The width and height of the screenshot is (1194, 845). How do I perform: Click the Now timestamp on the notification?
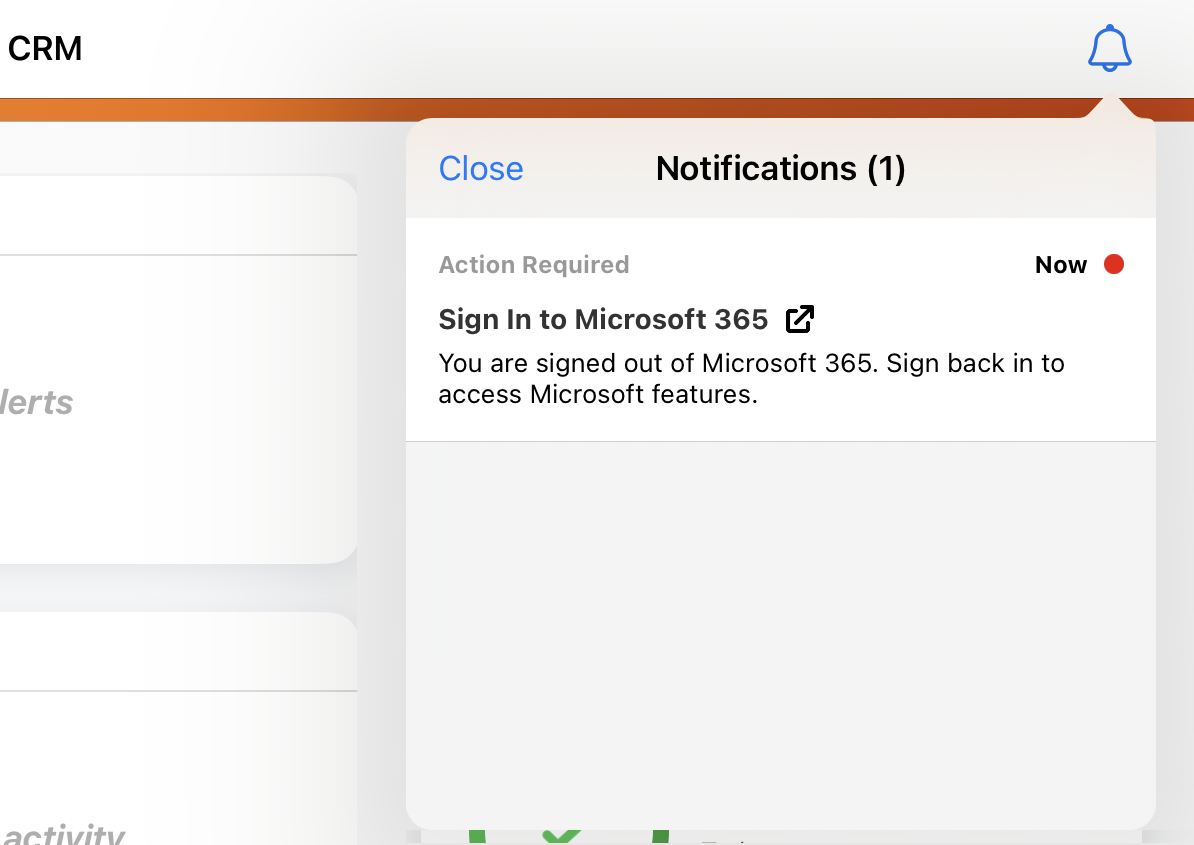[x=1060, y=265]
